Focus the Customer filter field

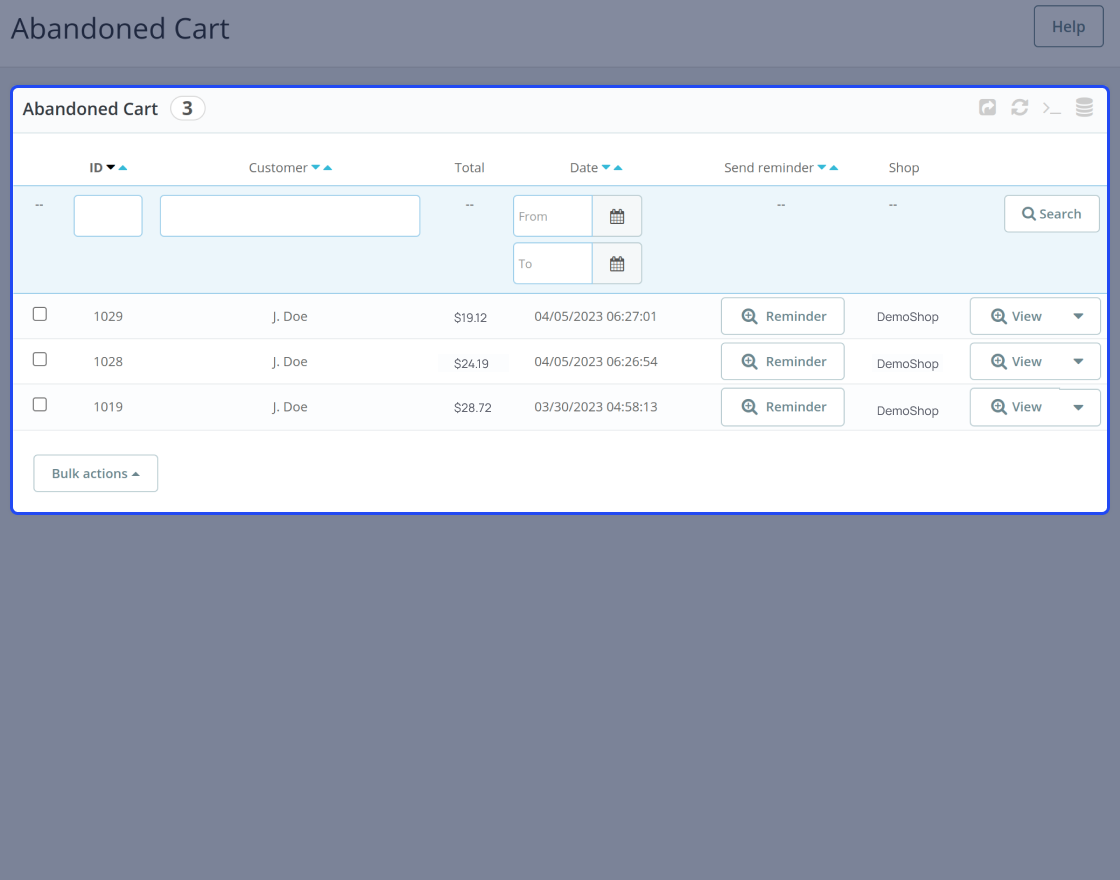pos(290,216)
